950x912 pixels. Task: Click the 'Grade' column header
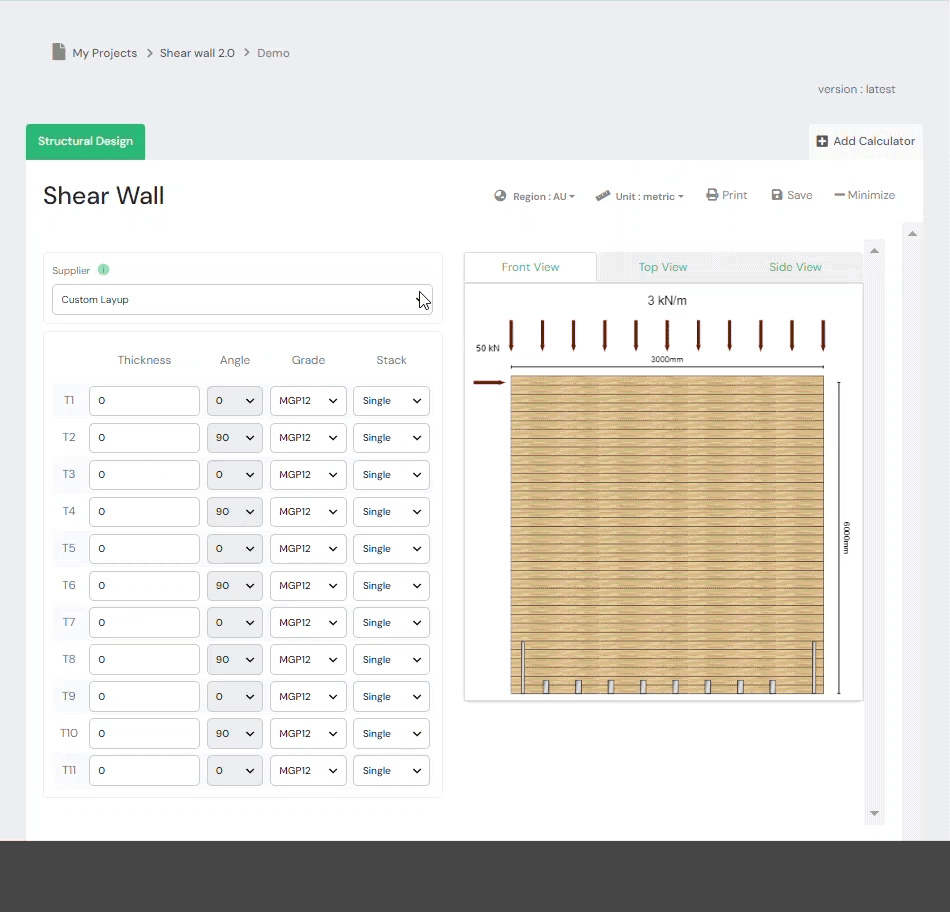(308, 360)
